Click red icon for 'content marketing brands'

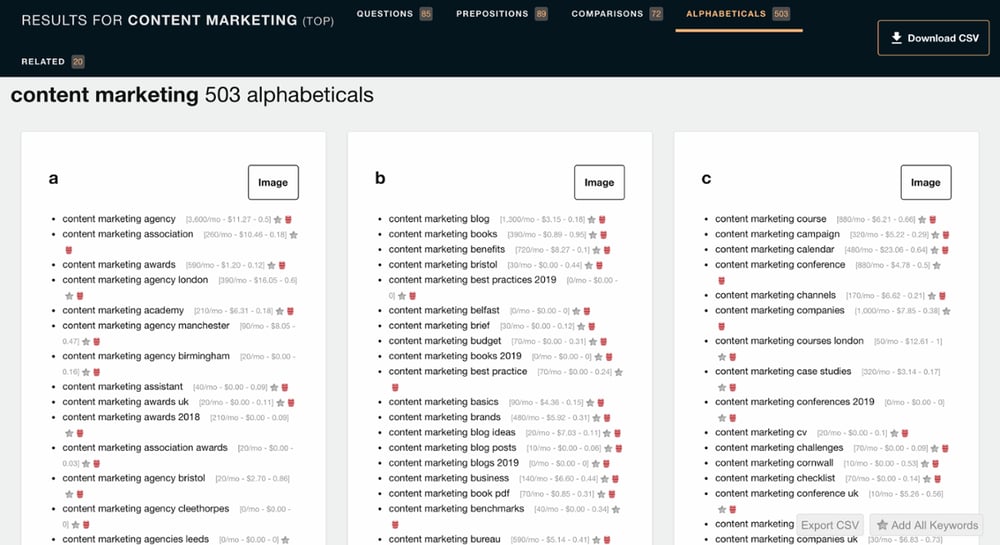tap(607, 418)
